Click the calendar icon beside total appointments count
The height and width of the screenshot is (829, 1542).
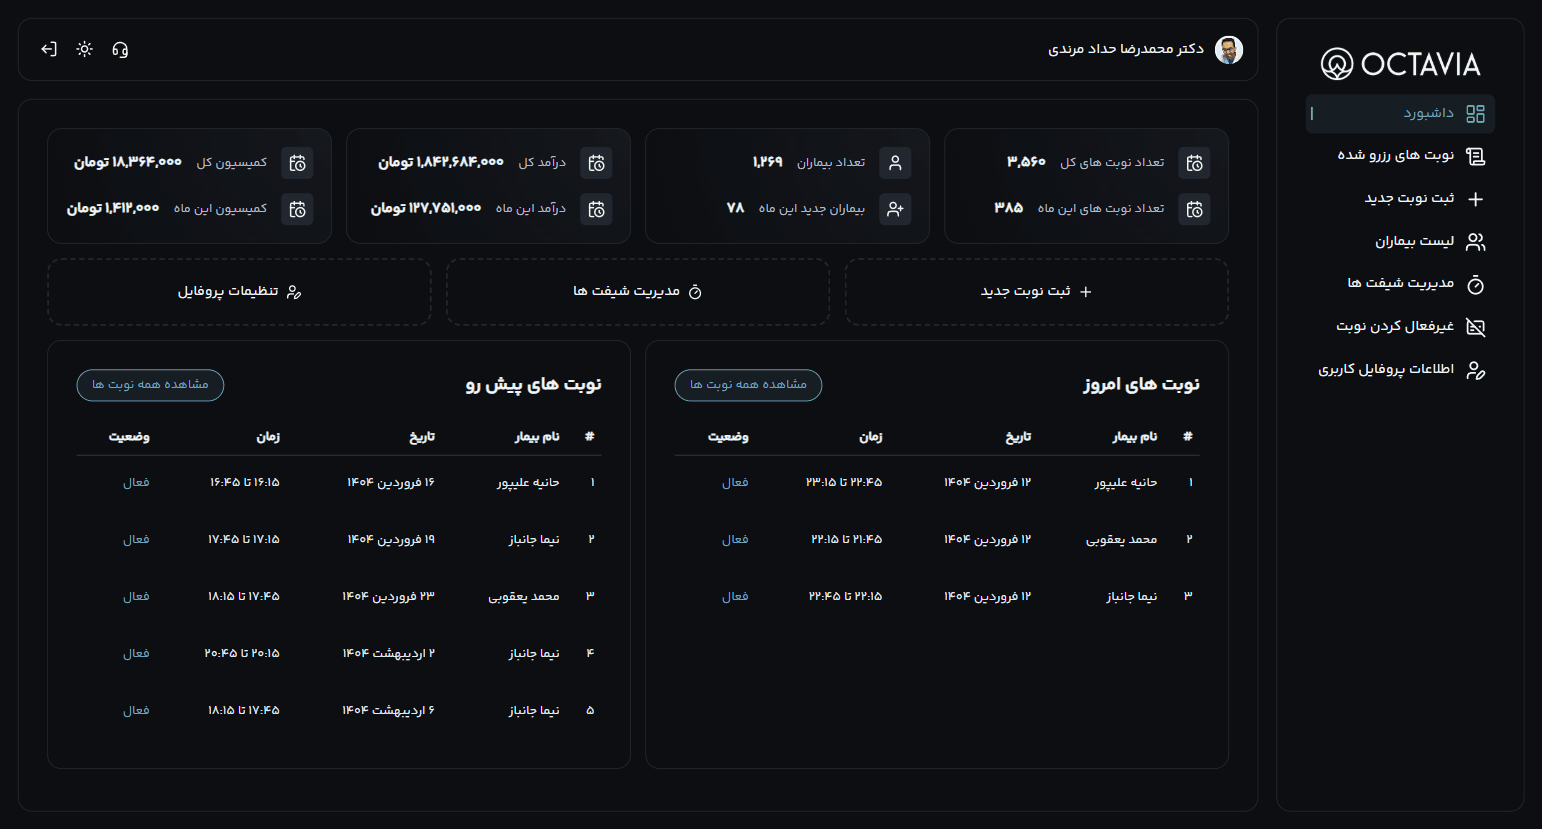coord(1194,162)
